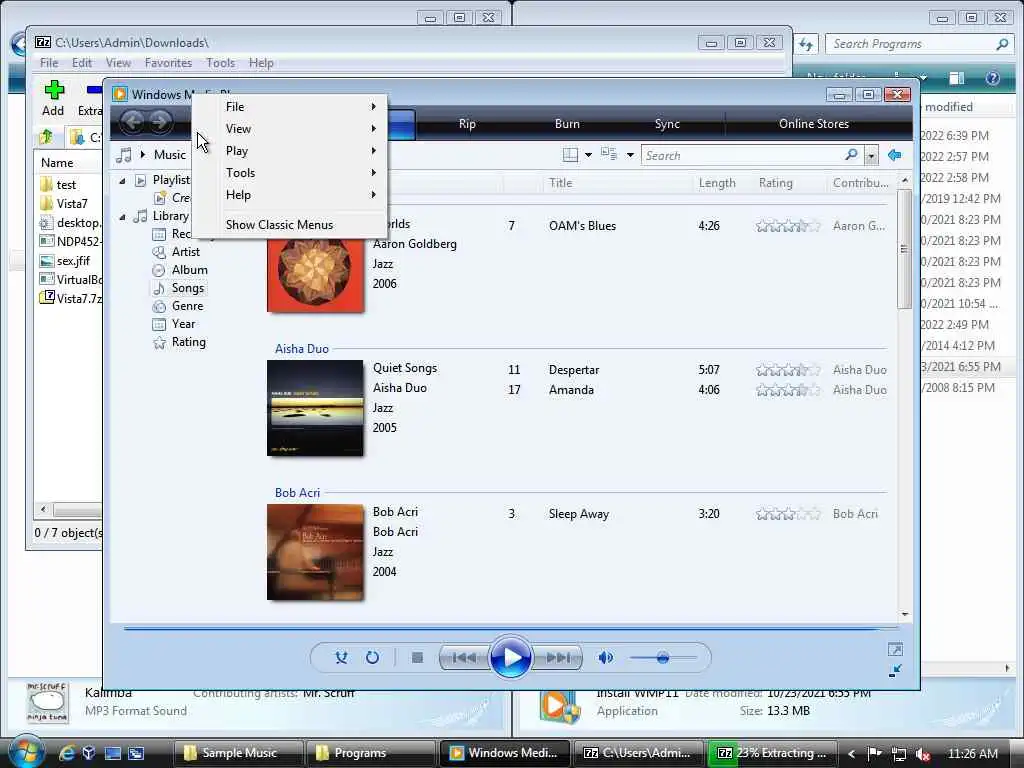
Task: Switch to 23% Extracting taskbar button
Action: coord(774,753)
